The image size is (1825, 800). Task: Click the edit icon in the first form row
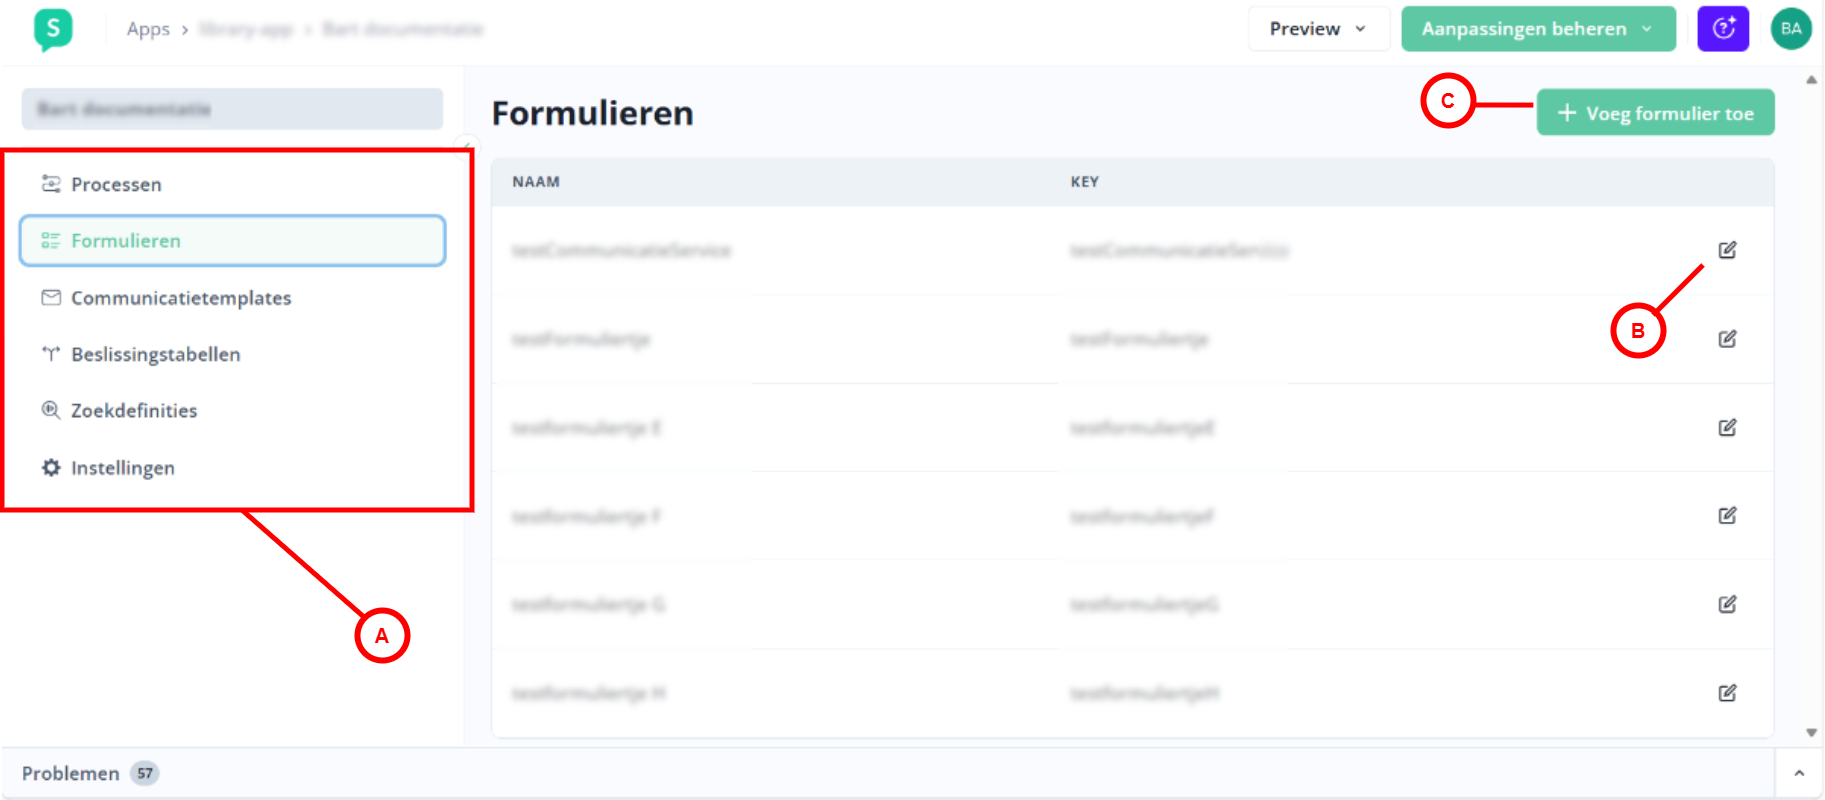(1727, 250)
